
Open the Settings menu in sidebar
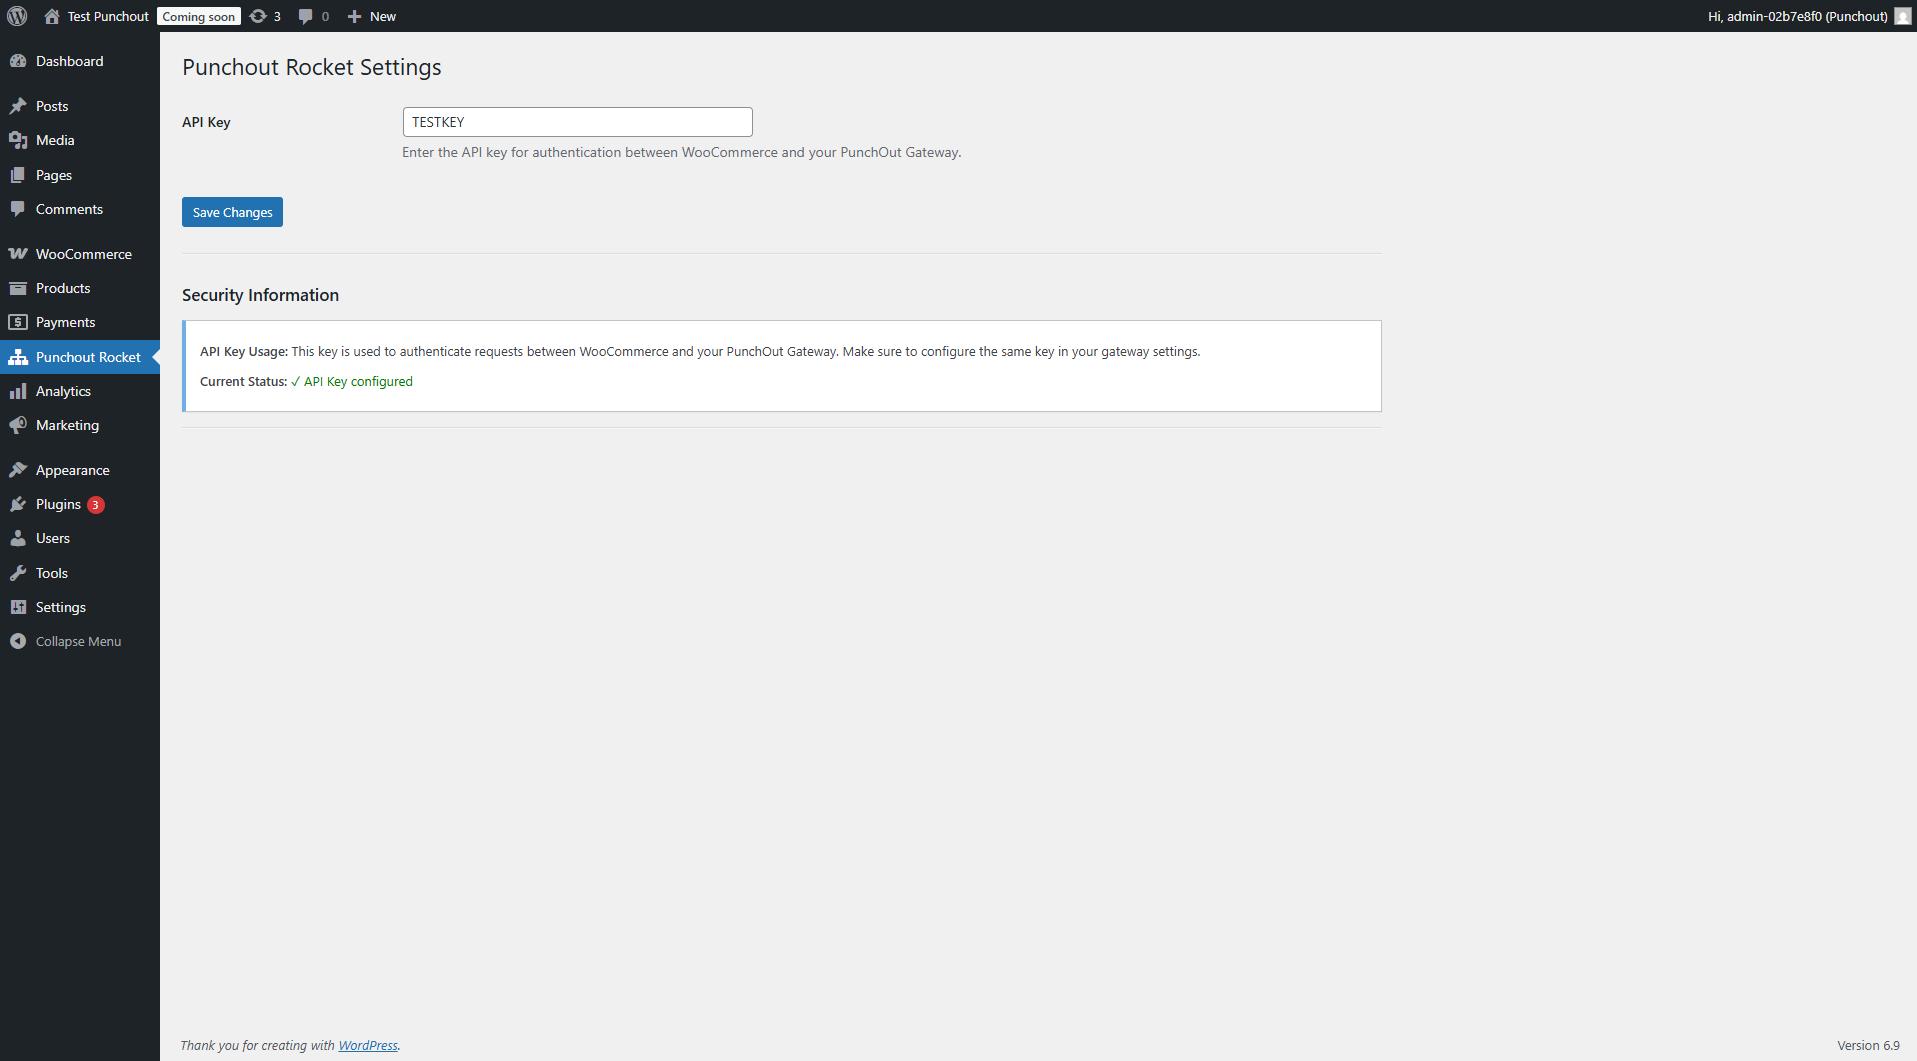[x=60, y=607]
